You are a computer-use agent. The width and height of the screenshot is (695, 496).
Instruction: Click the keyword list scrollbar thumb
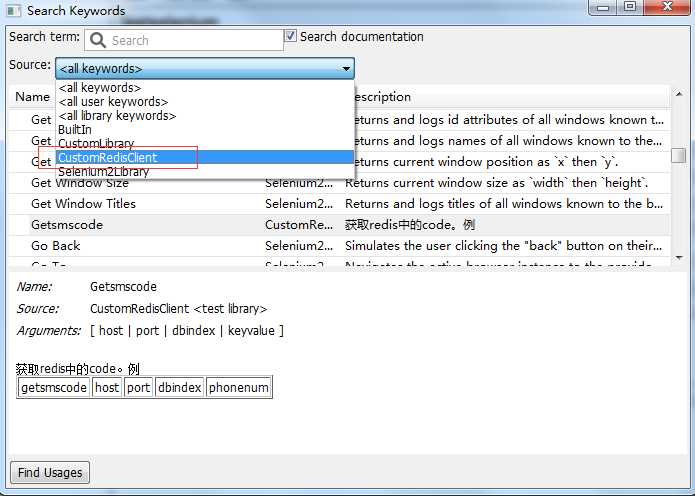(679, 156)
